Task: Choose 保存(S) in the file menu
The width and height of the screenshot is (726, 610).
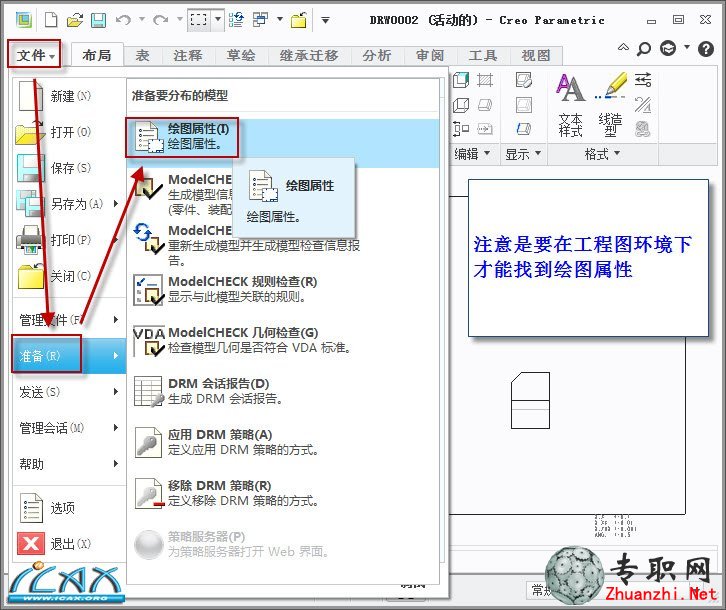Action: (69, 168)
